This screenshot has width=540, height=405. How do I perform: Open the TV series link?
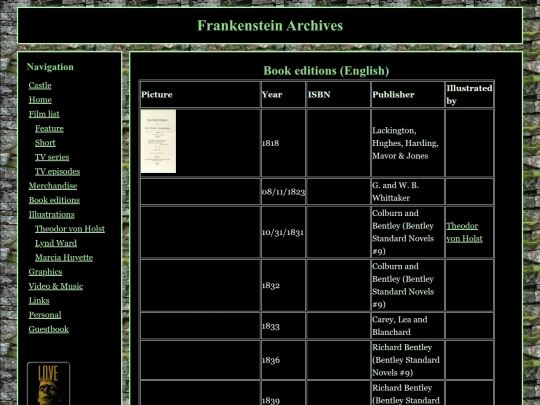point(52,157)
